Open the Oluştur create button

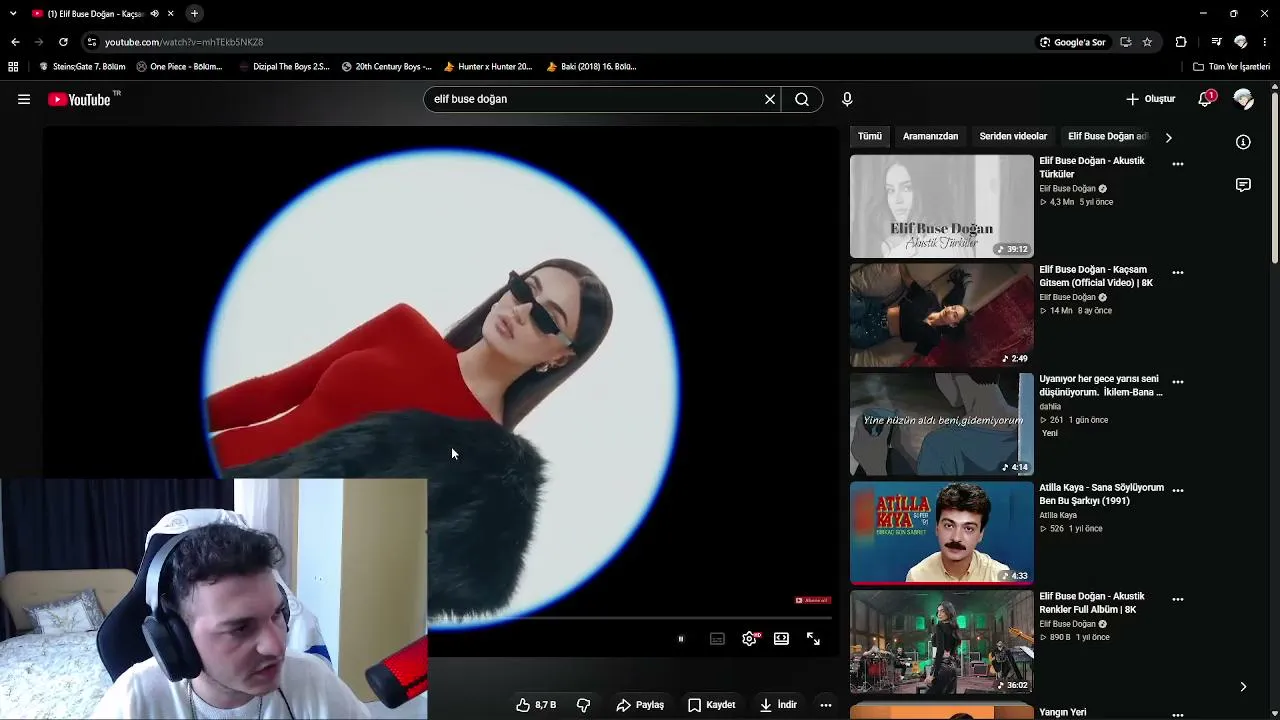[1150, 99]
